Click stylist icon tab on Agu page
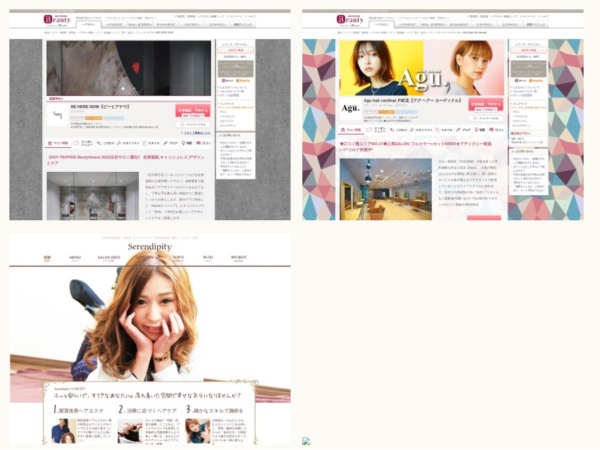Screen dimensions: 600x450 pyautogui.click(x=412, y=130)
